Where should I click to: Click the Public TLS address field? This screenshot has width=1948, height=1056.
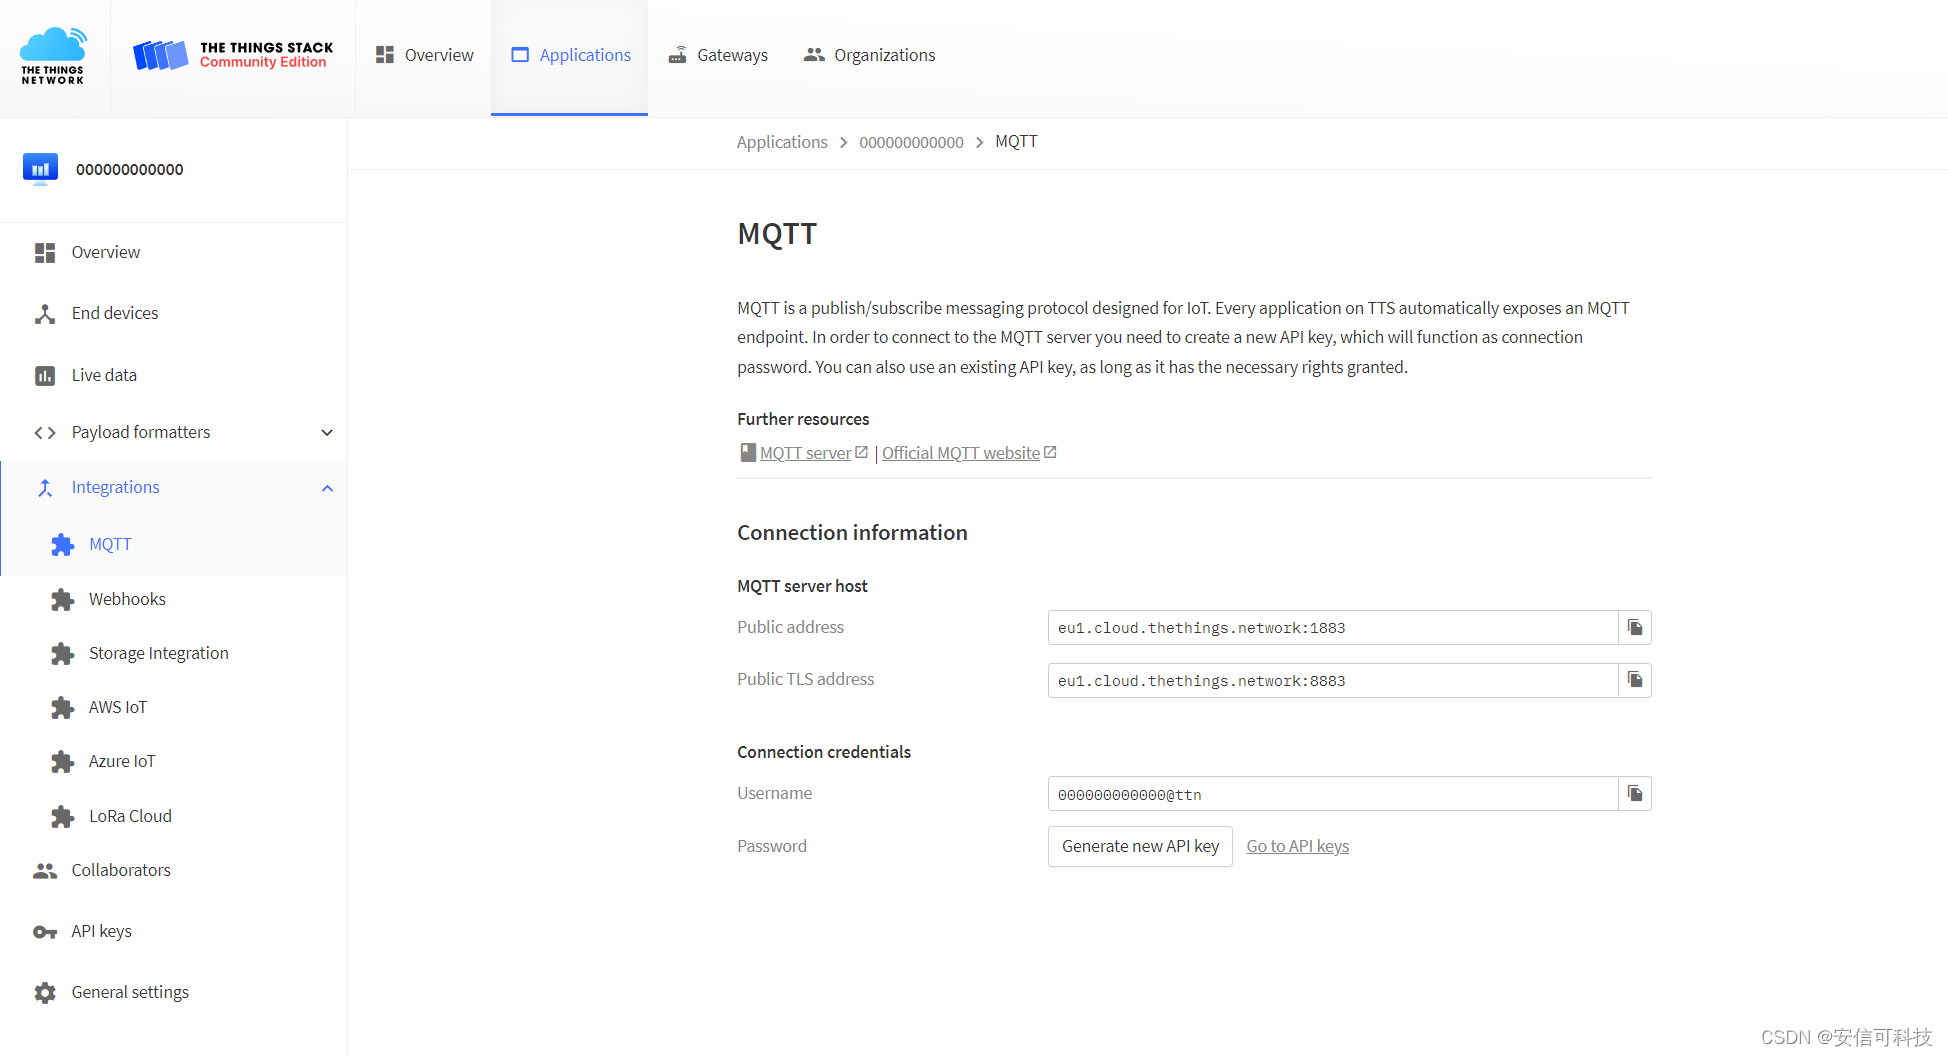coord(1333,680)
